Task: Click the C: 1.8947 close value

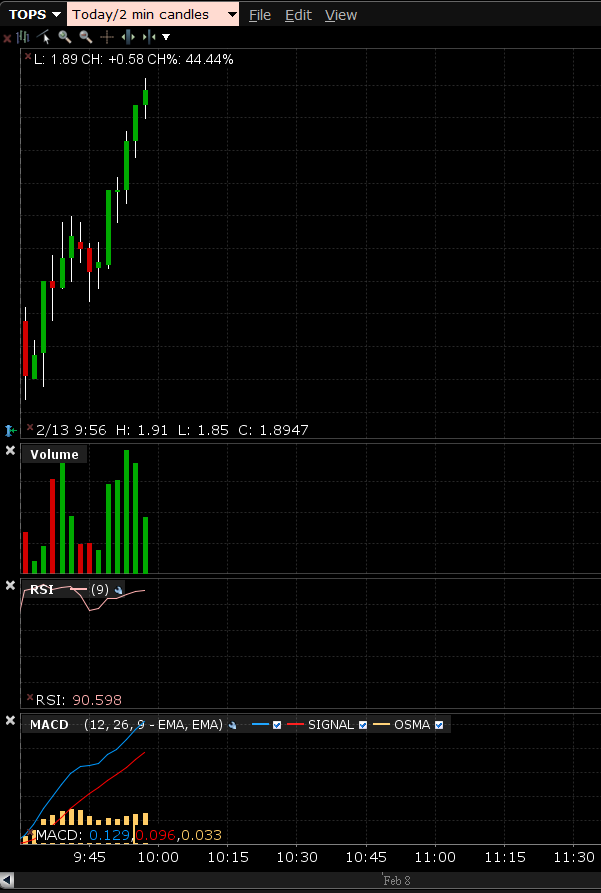Action: [273, 430]
